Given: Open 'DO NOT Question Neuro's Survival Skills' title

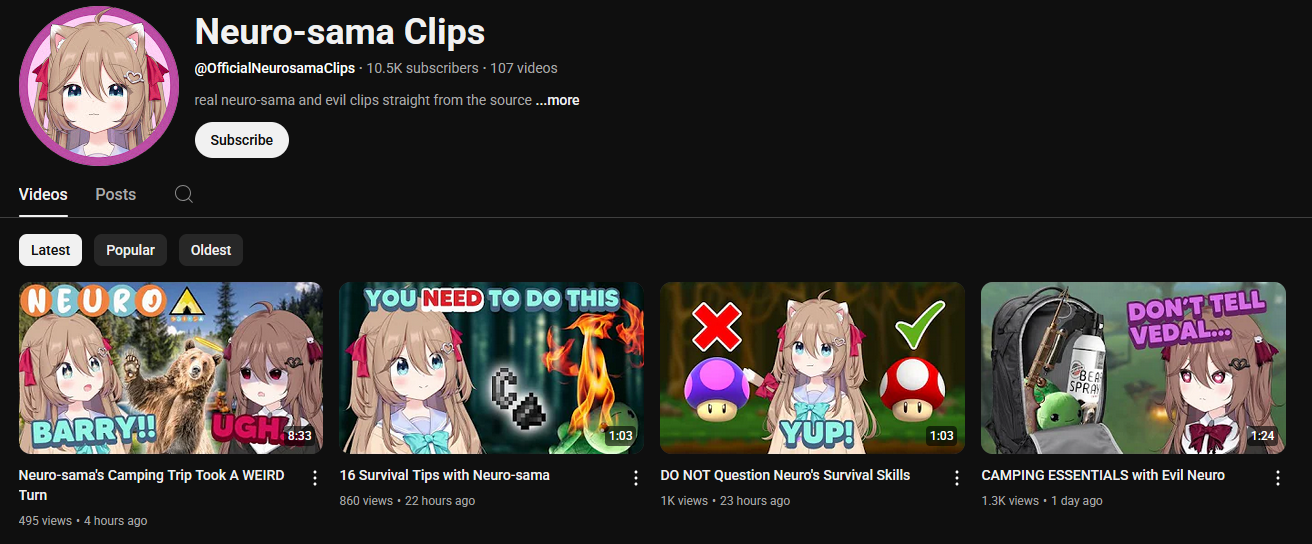Looking at the screenshot, I should click(x=786, y=475).
